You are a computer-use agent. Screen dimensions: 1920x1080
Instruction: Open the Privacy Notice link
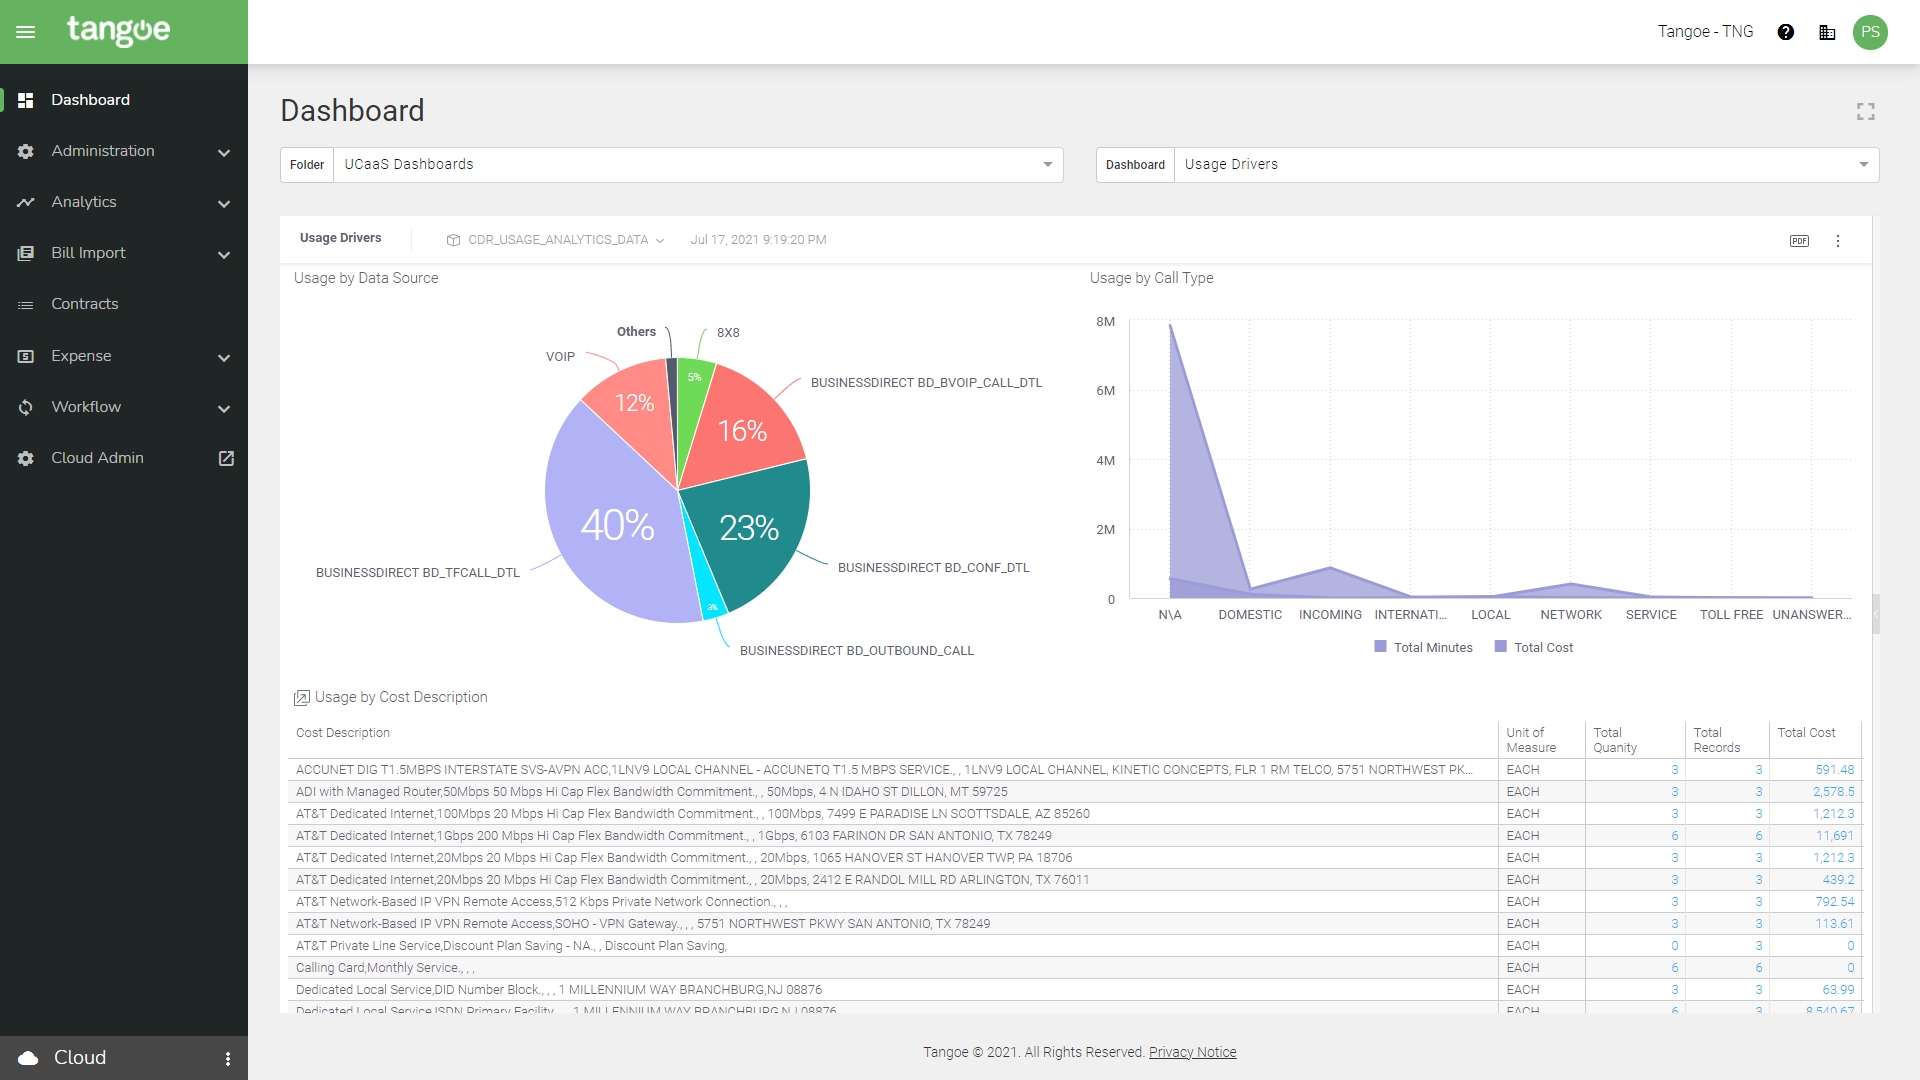(1192, 1052)
